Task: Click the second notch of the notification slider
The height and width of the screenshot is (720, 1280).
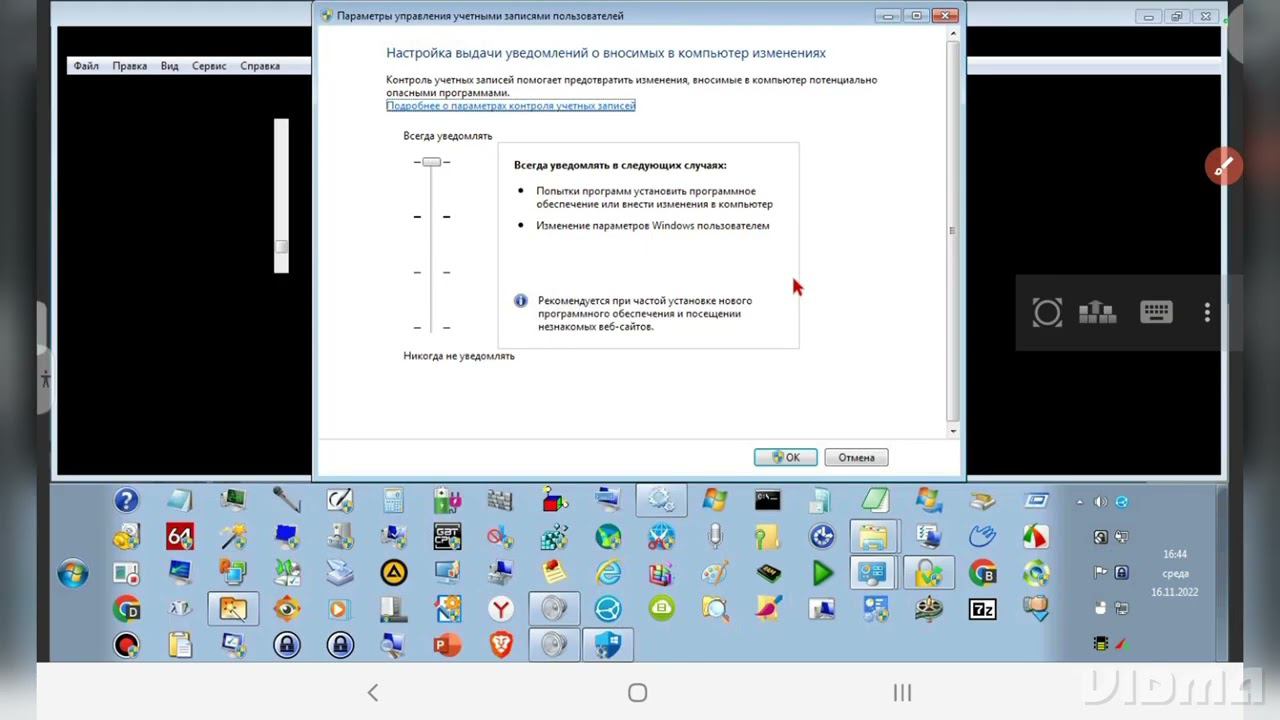Action: point(432,217)
